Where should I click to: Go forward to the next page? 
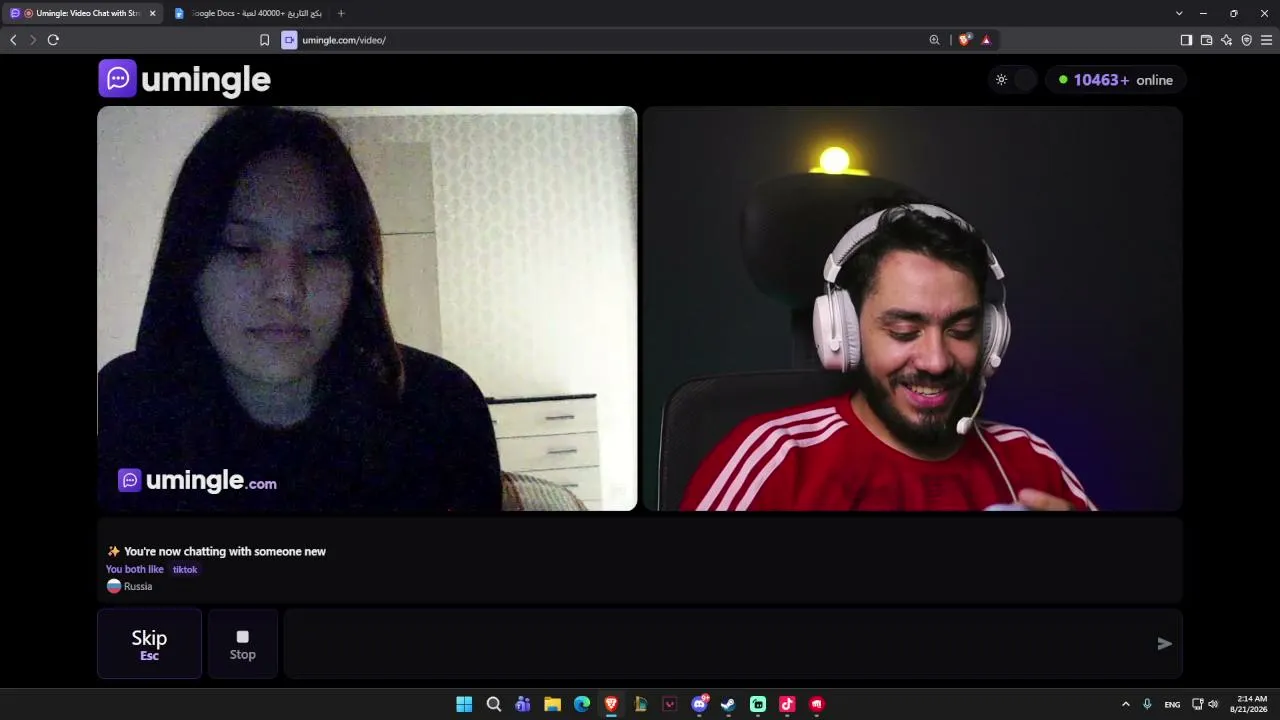click(33, 40)
